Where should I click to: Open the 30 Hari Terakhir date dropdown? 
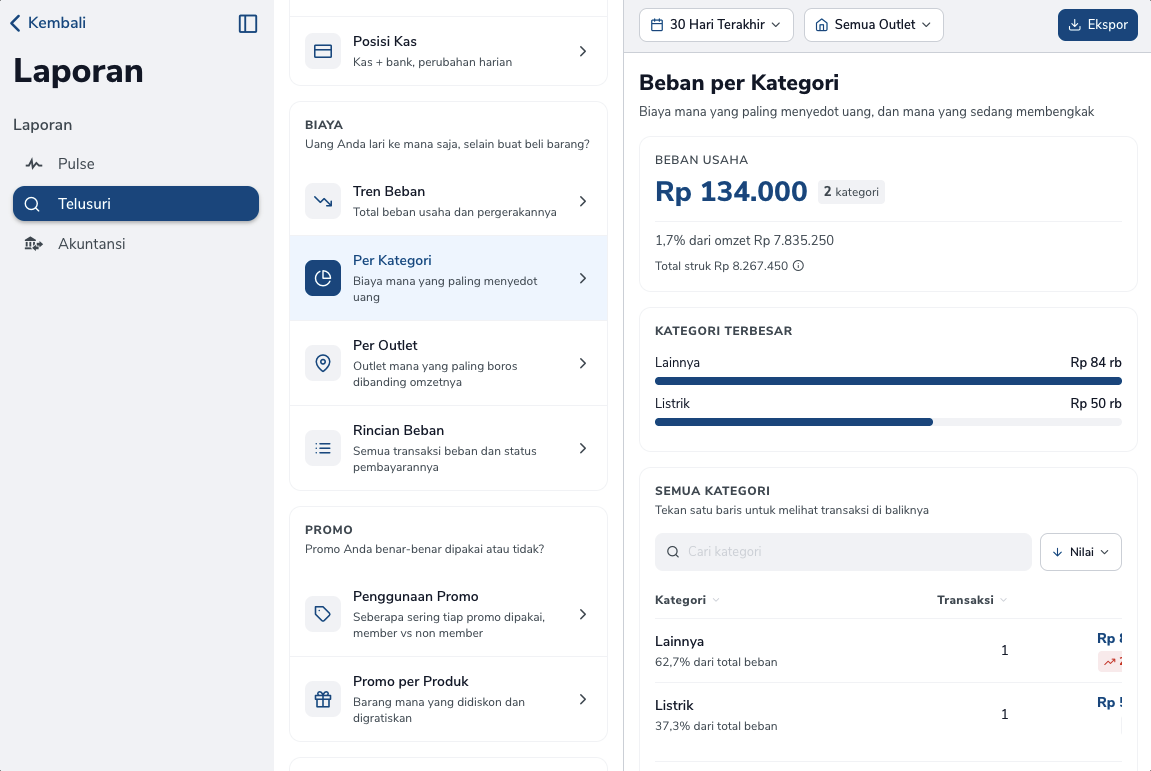click(716, 25)
